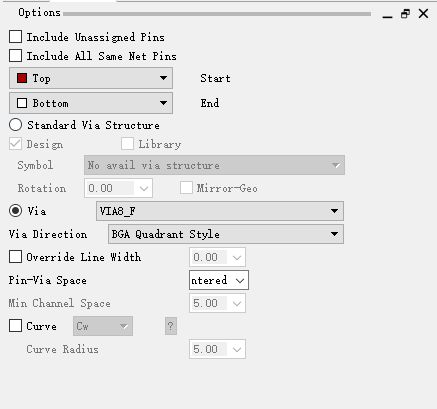Viewport: 437px width, 409px height.
Task: Select Standard Via Structure radio button
Action: tap(15, 125)
